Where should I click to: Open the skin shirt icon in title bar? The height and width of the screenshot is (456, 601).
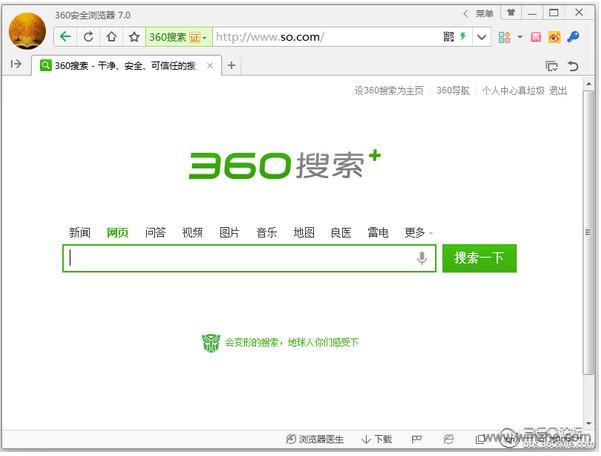click(x=511, y=13)
